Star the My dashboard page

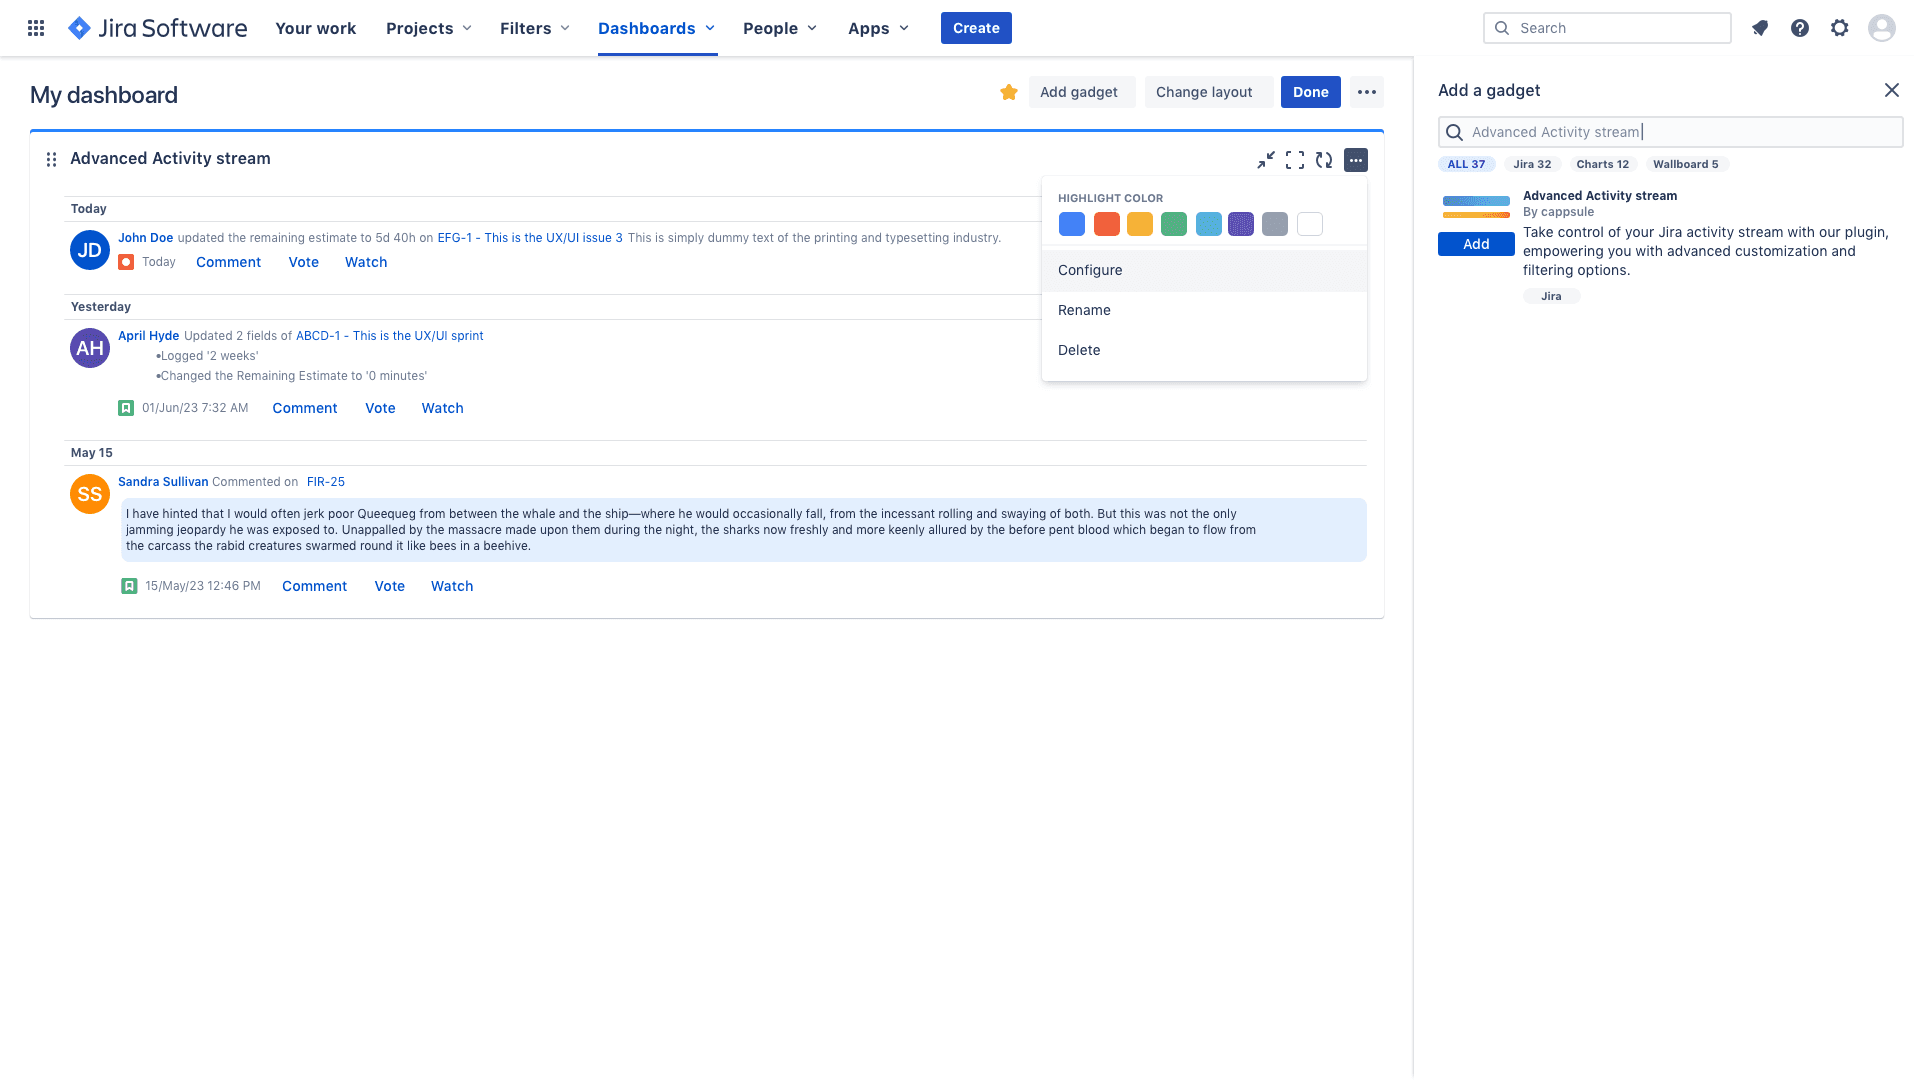pos(1008,91)
